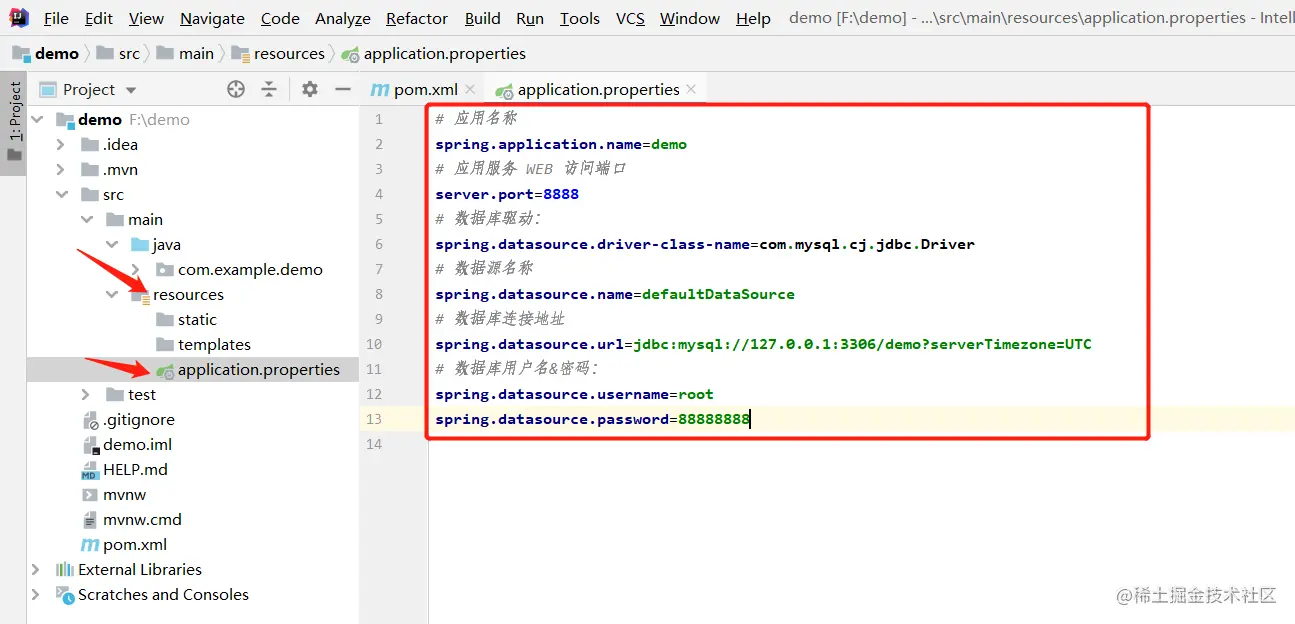
Task: Click line number 14 in the gutter
Action: [x=374, y=444]
